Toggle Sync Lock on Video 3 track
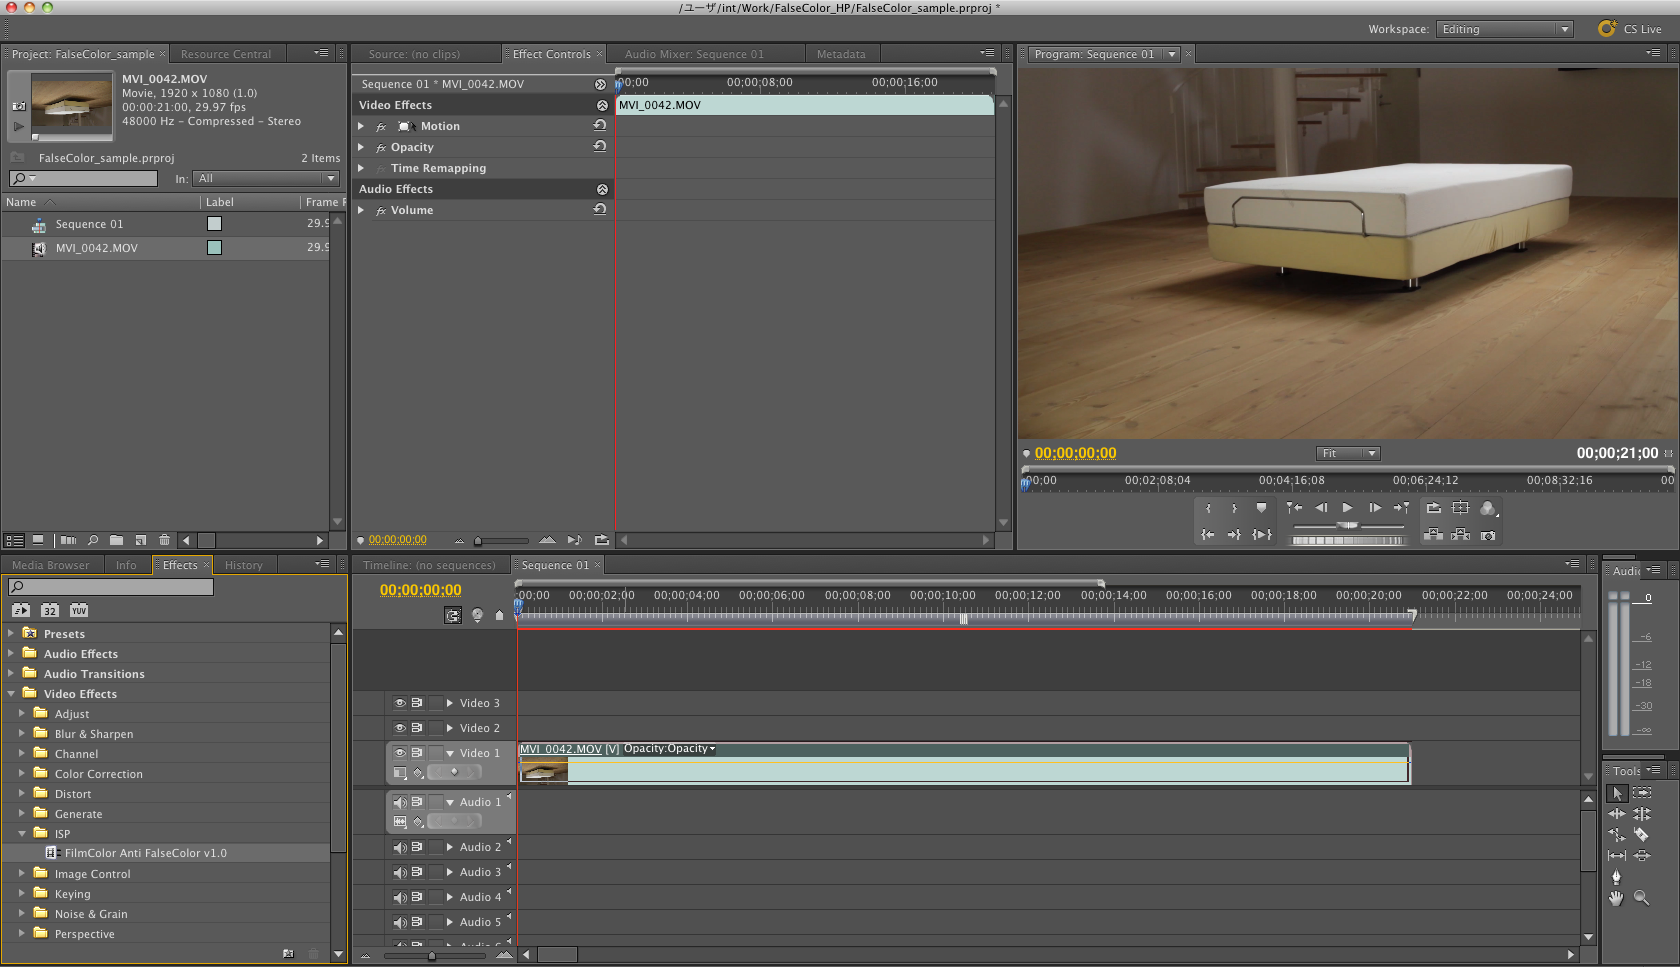The image size is (1680, 967). (417, 703)
